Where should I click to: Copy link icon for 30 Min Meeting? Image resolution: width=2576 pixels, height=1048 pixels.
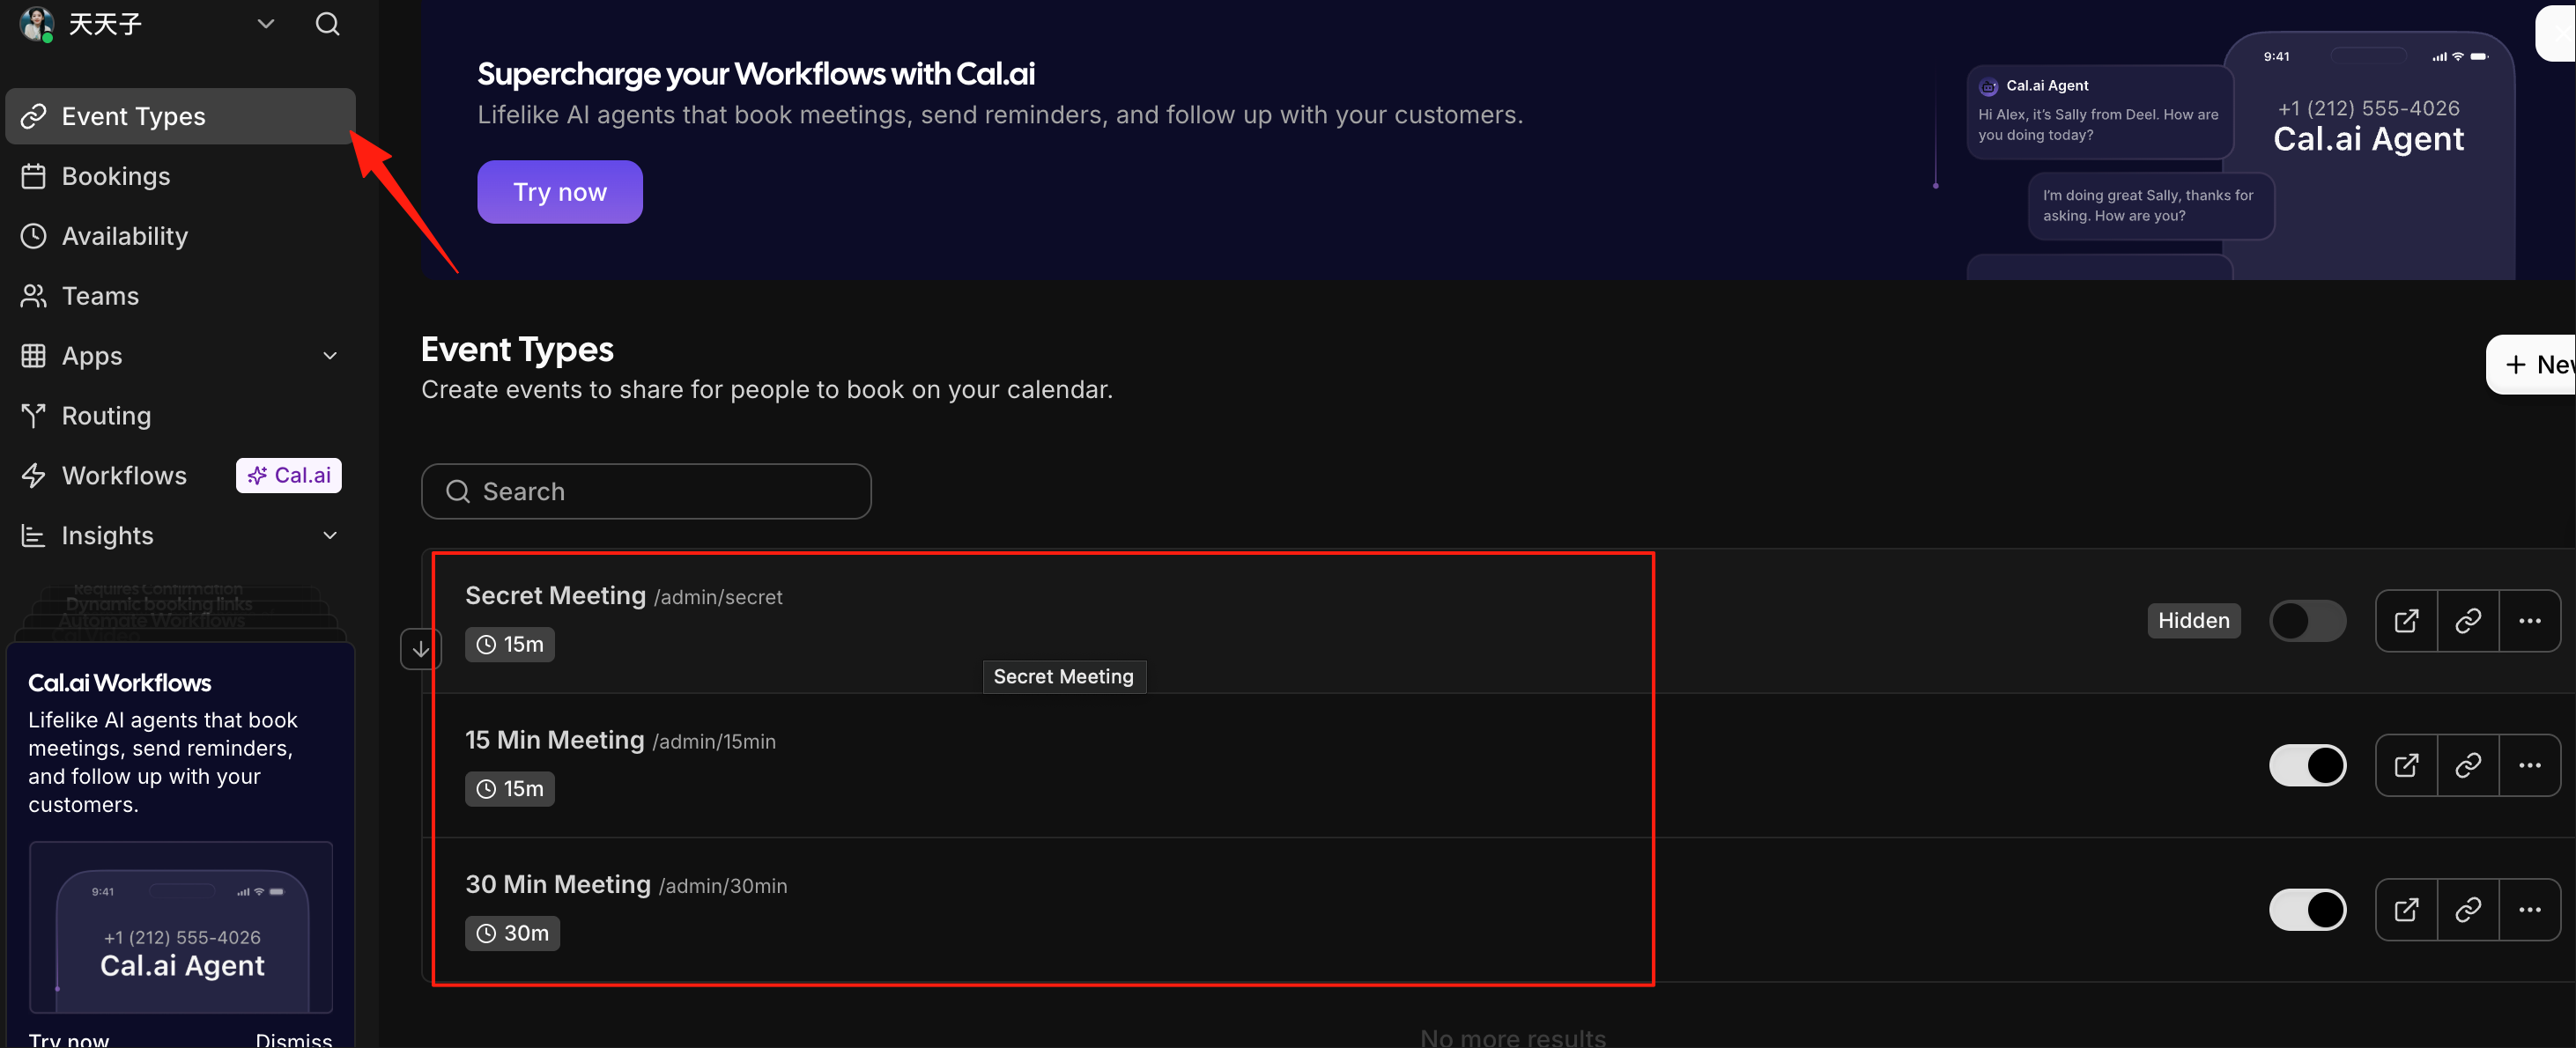pos(2468,910)
